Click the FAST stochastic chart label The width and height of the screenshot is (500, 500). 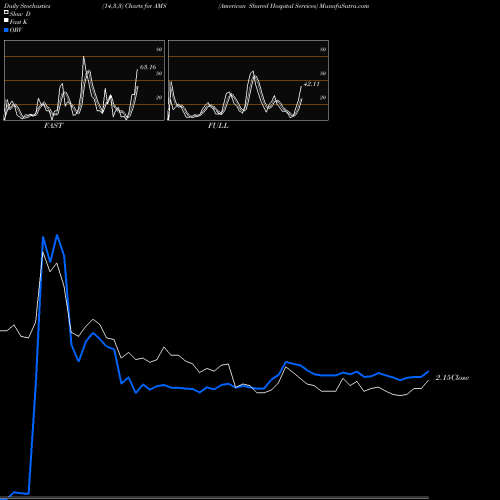click(x=53, y=126)
